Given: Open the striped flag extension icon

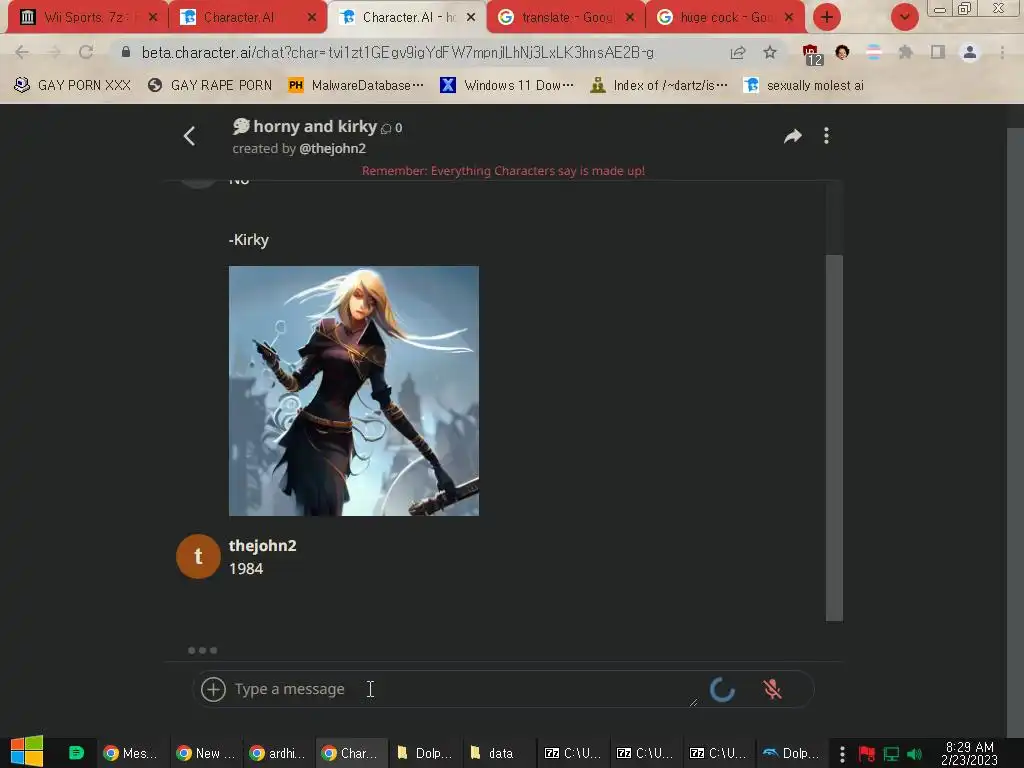Looking at the screenshot, I should (874, 52).
